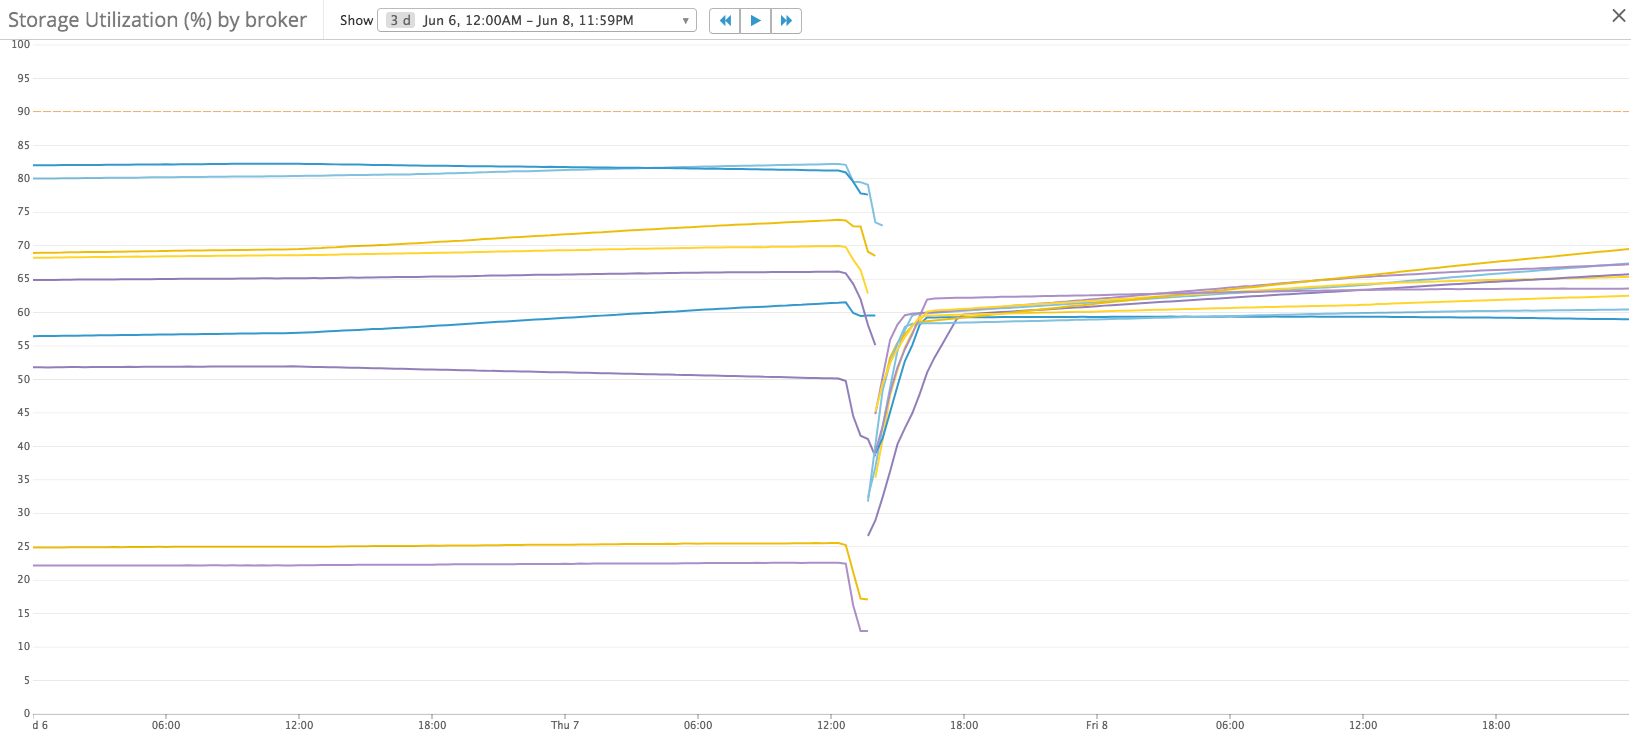Click the dropdown arrow in time selector
This screenshot has width=1631, height=741.
(x=685, y=21)
